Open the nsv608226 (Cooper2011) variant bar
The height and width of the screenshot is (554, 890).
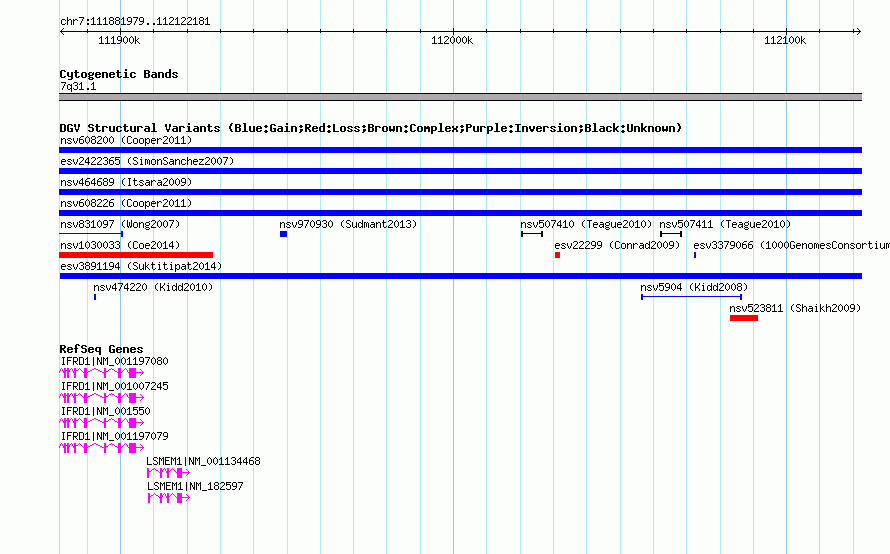[x=460, y=213]
